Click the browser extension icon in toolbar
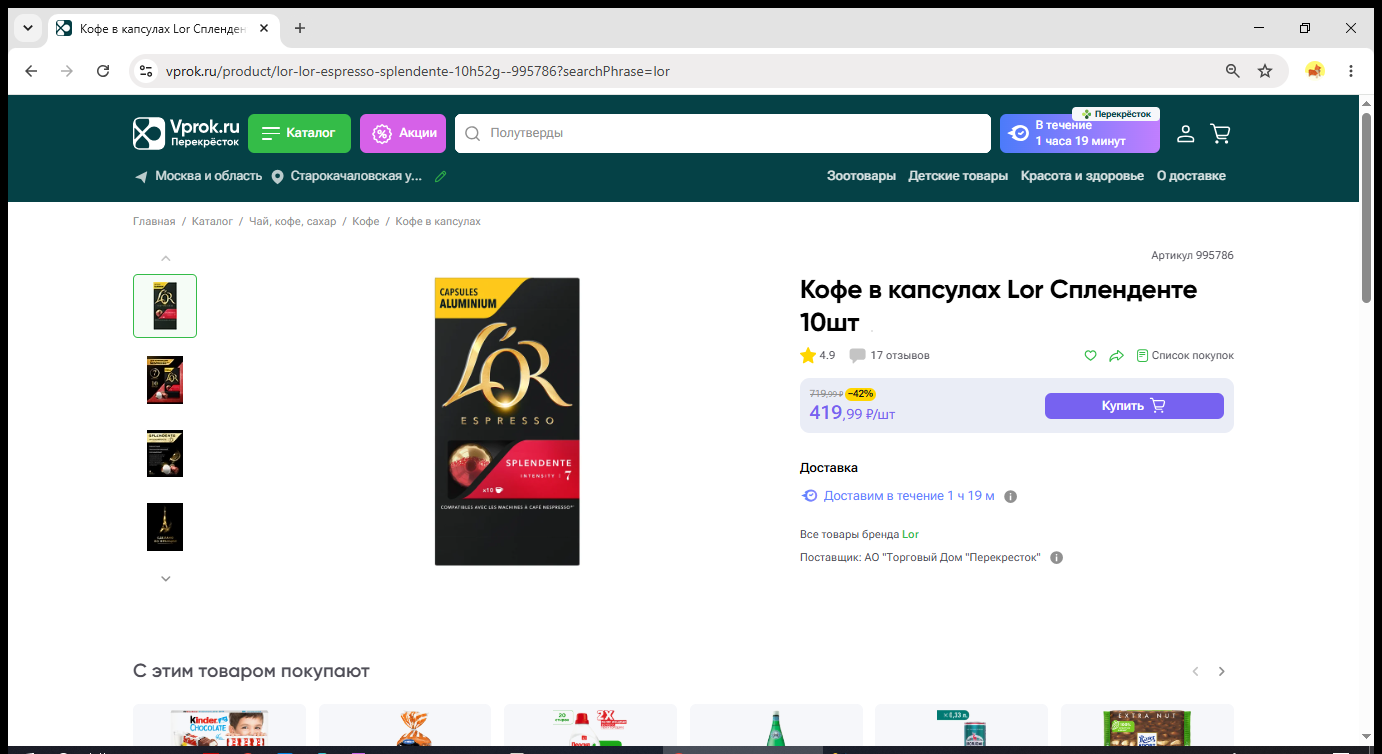 click(1315, 71)
